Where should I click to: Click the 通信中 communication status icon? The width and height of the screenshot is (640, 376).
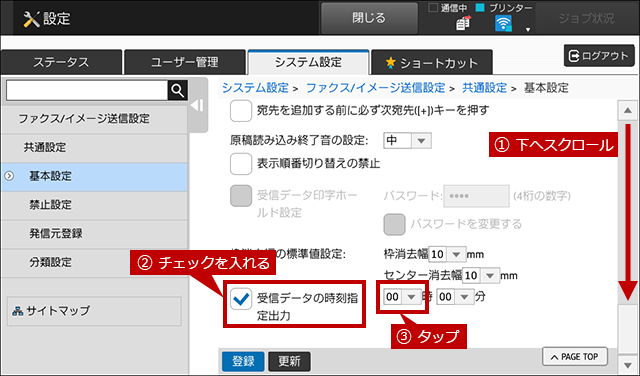tap(463, 23)
